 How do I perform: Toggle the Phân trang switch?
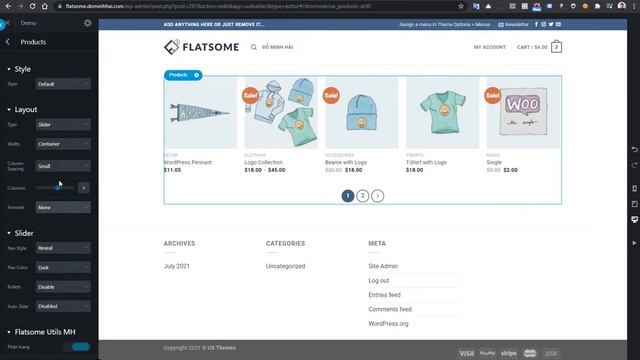(76, 347)
